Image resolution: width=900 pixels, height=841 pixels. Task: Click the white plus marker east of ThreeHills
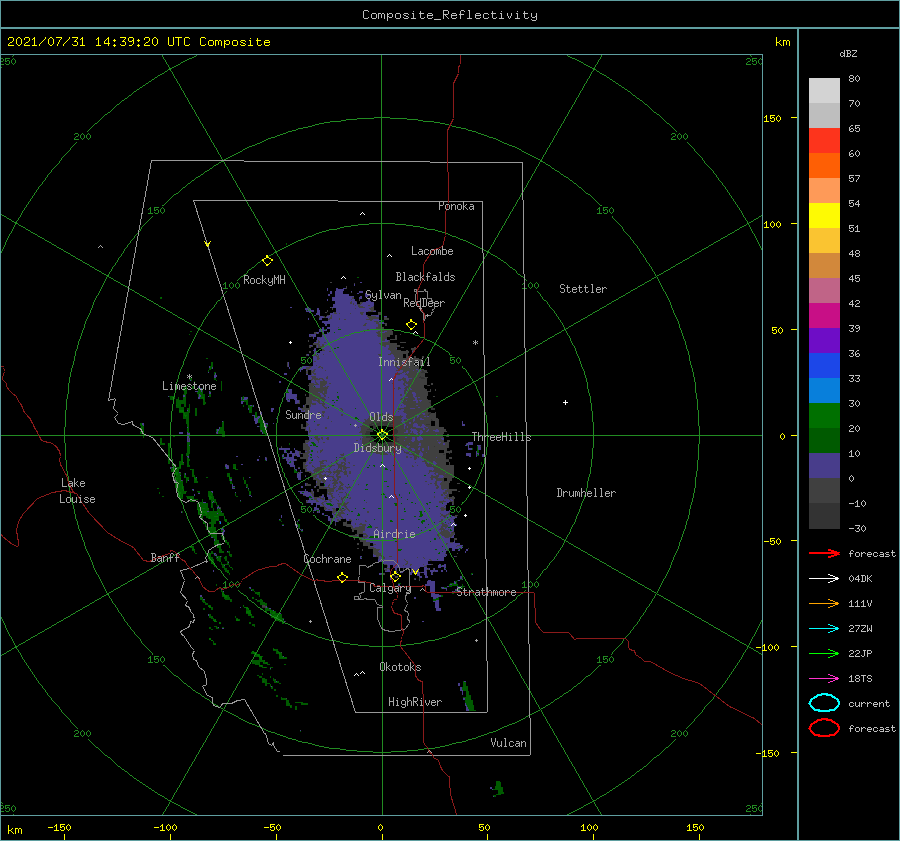(565, 402)
